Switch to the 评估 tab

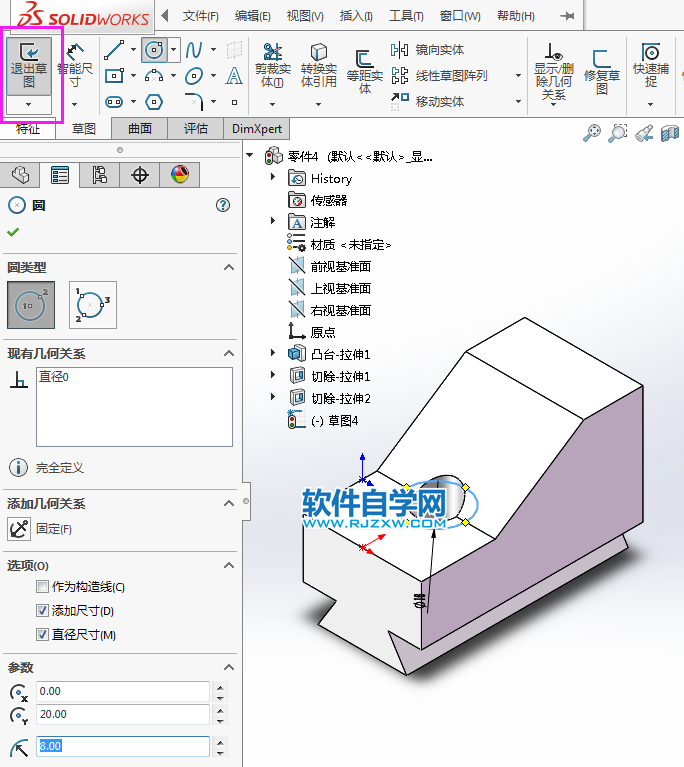196,129
